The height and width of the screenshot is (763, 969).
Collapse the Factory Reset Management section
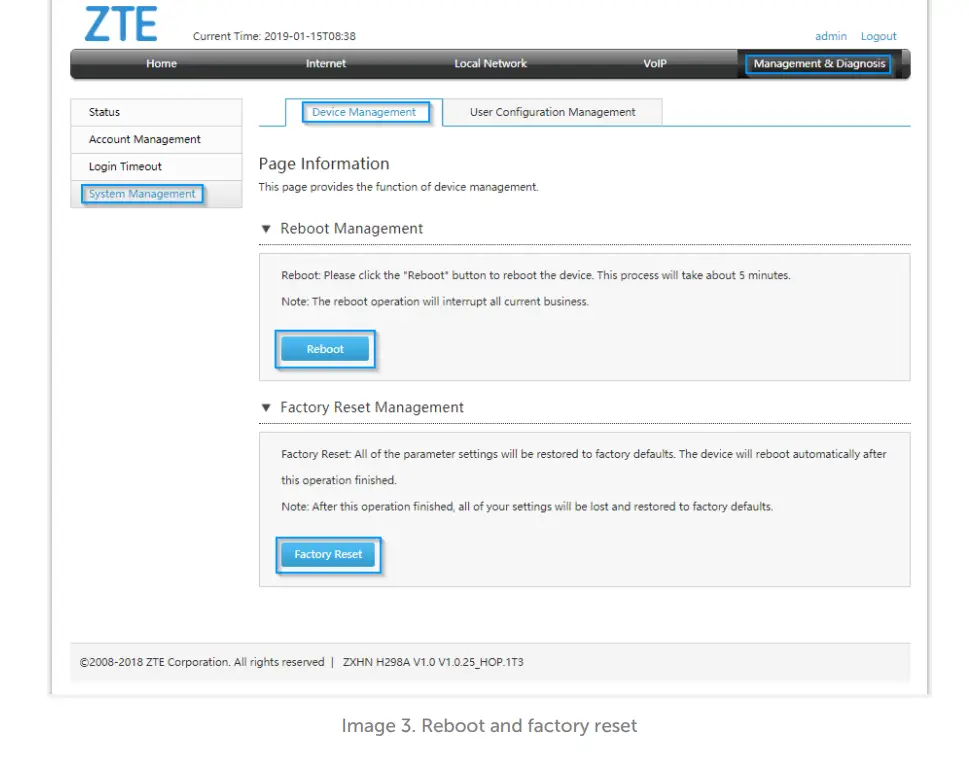pos(265,407)
